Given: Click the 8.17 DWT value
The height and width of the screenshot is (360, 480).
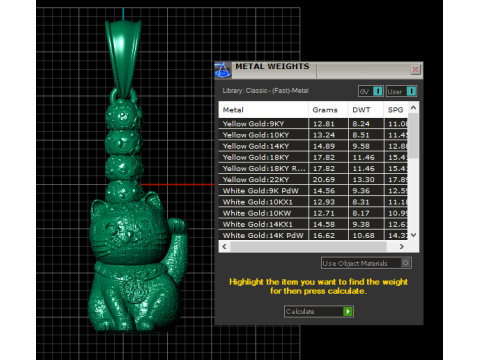Looking at the screenshot, I should click(x=361, y=213).
